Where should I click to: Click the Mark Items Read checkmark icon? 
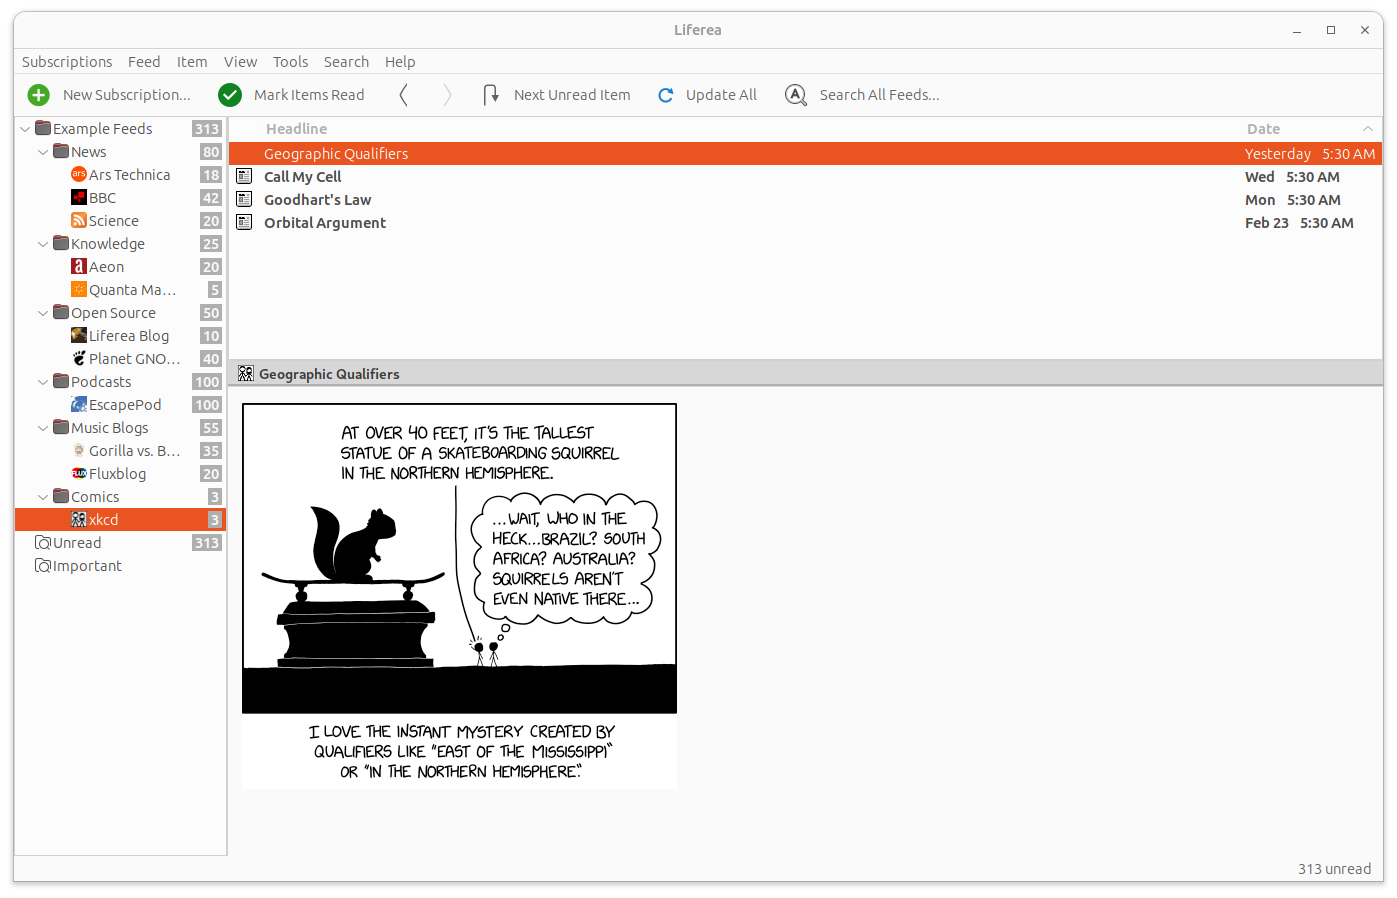[230, 95]
